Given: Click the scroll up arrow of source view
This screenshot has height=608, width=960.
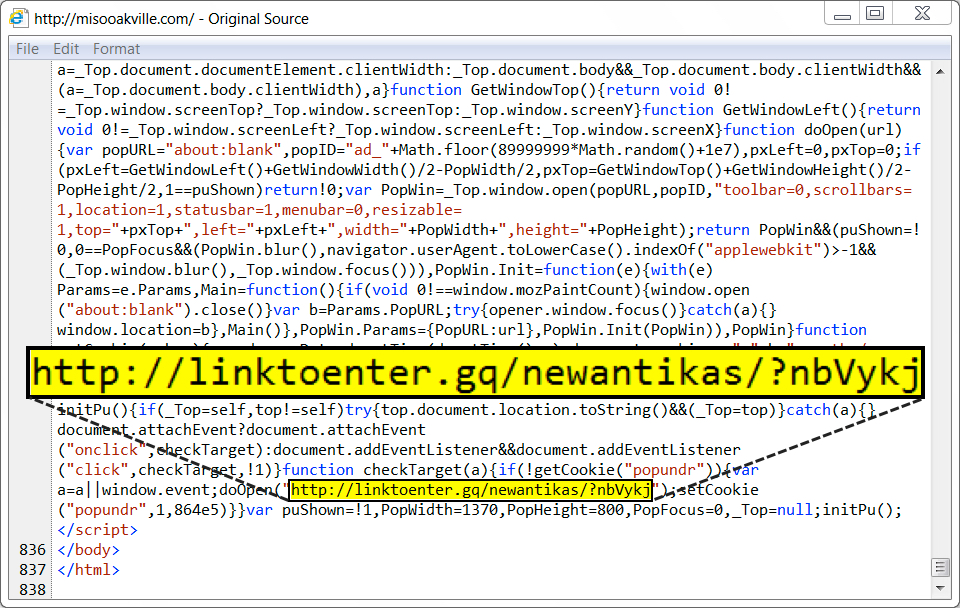Looking at the screenshot, I should (940, 72).
